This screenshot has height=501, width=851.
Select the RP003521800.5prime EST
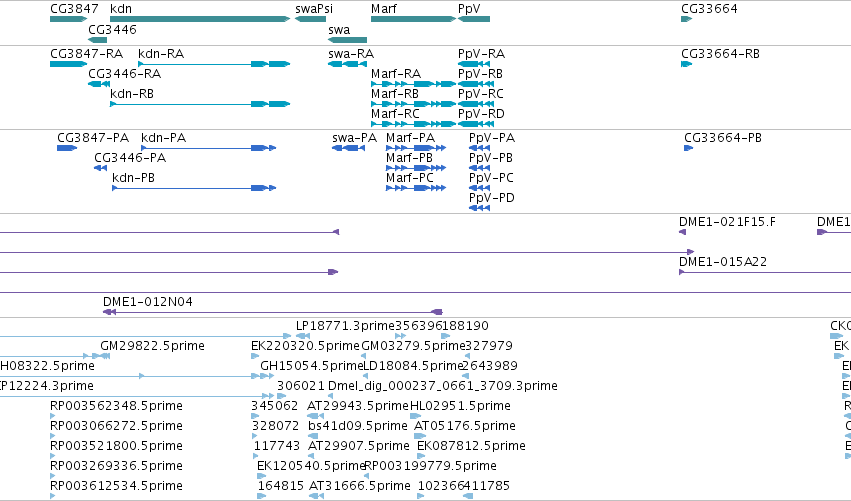coord(116,446)
